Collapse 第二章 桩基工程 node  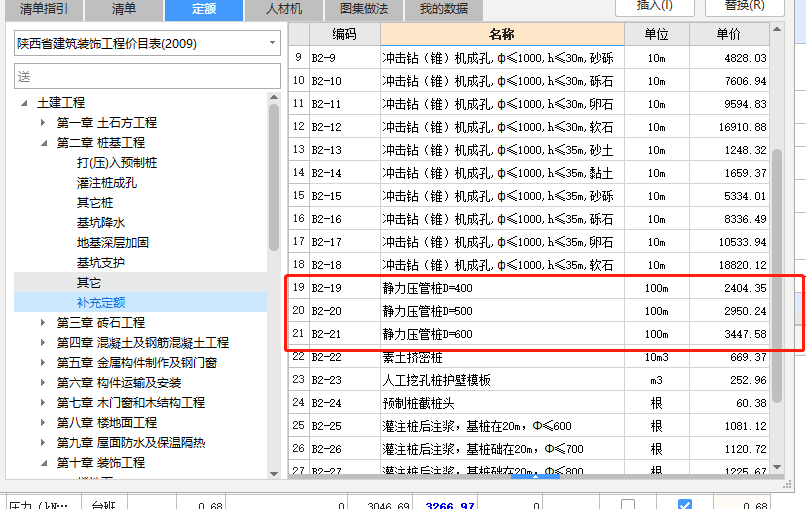pyautogui.click(x=44, y=143)
